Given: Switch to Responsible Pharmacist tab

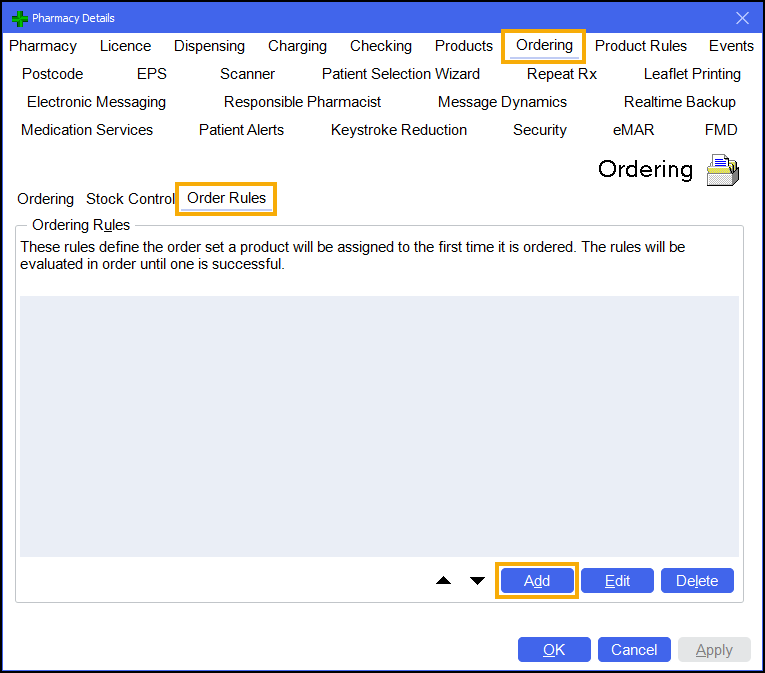Looking at the screenshot, I should [x=302, y=102].
